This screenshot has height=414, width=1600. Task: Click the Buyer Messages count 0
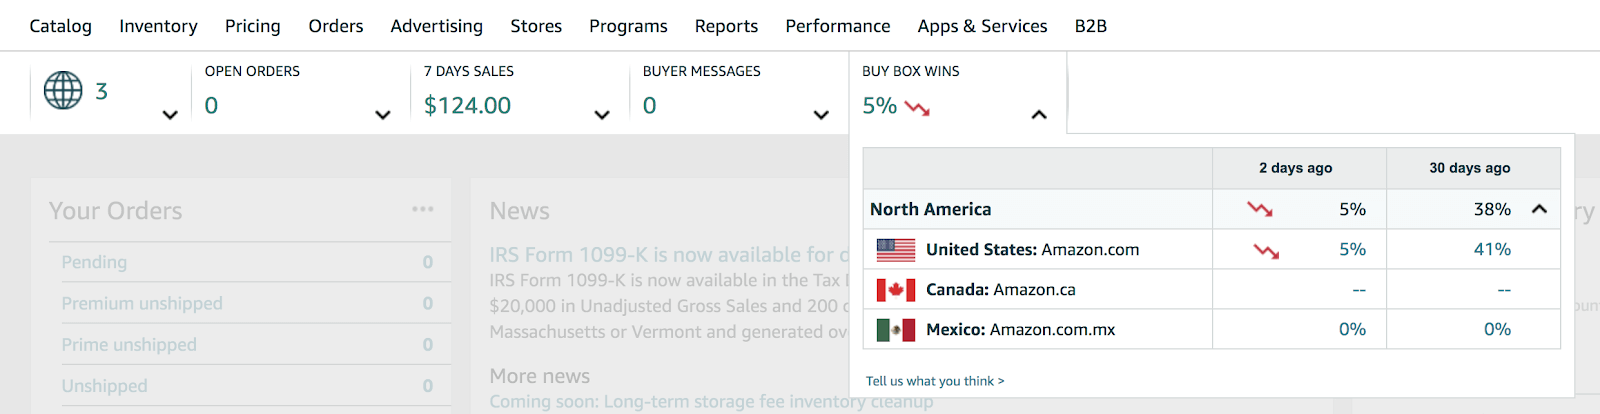[650, 105]
